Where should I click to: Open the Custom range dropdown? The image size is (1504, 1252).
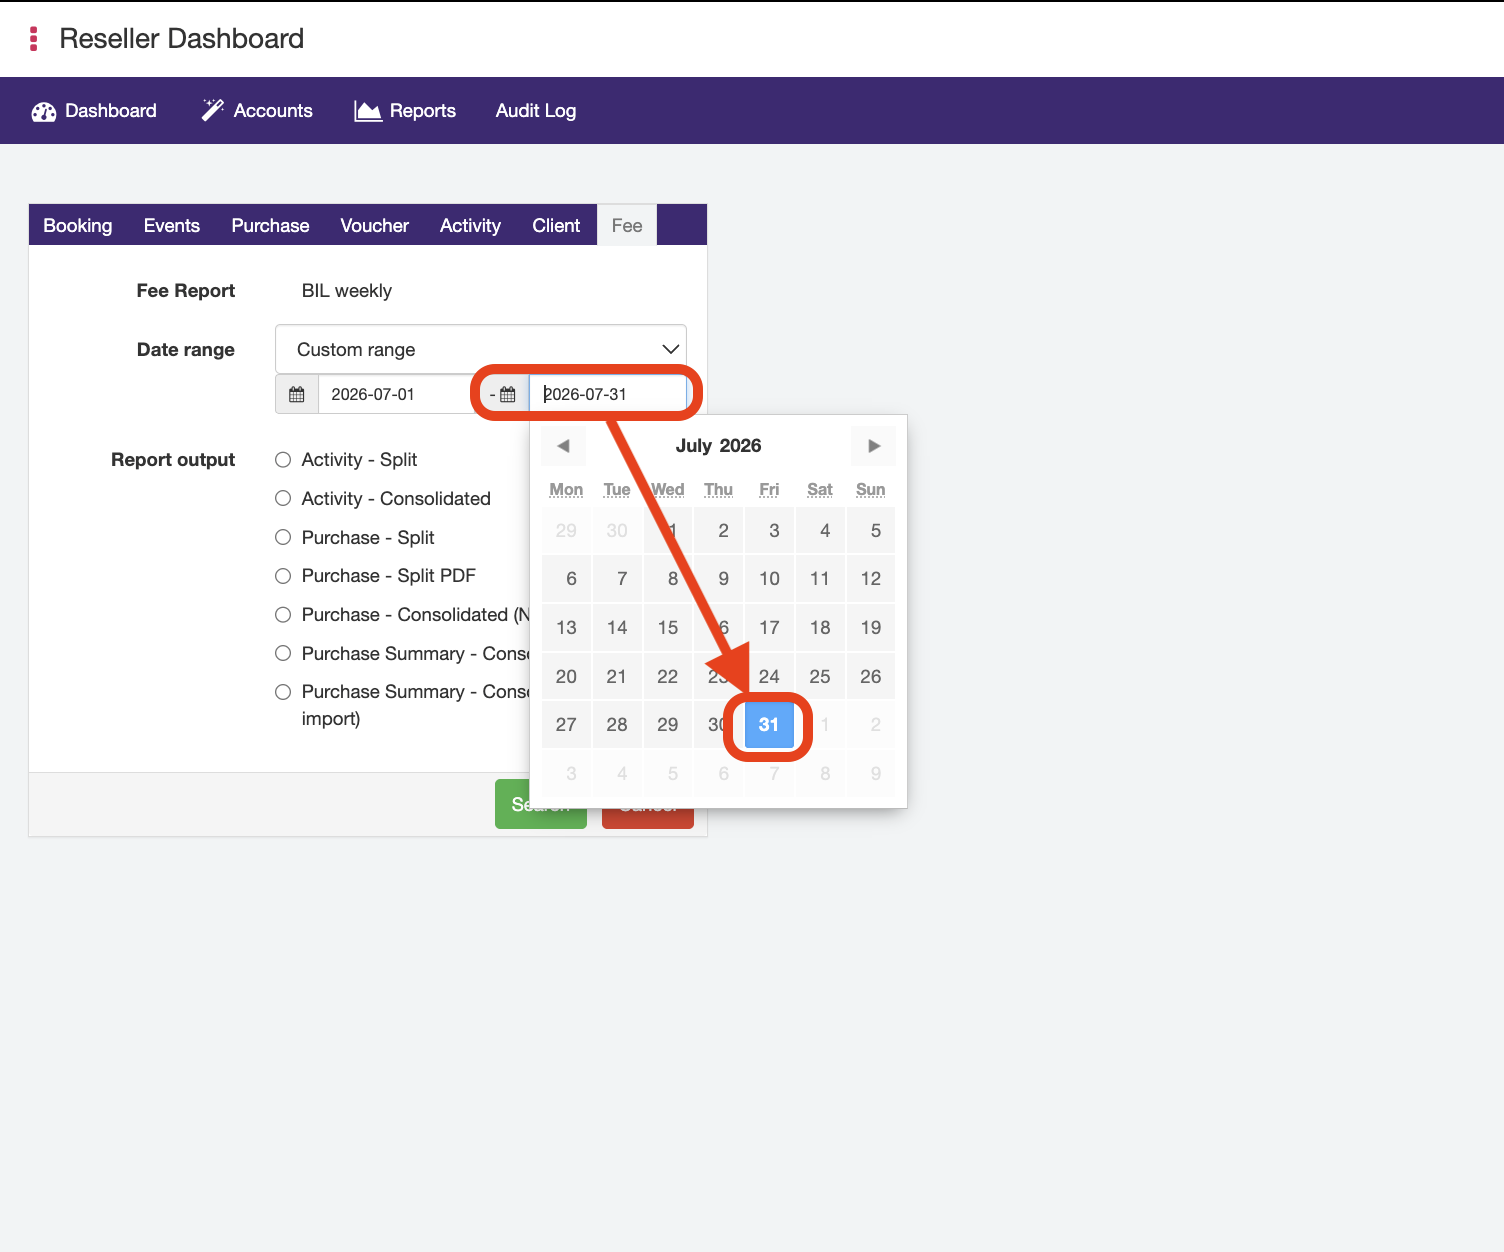coord(481,349)
